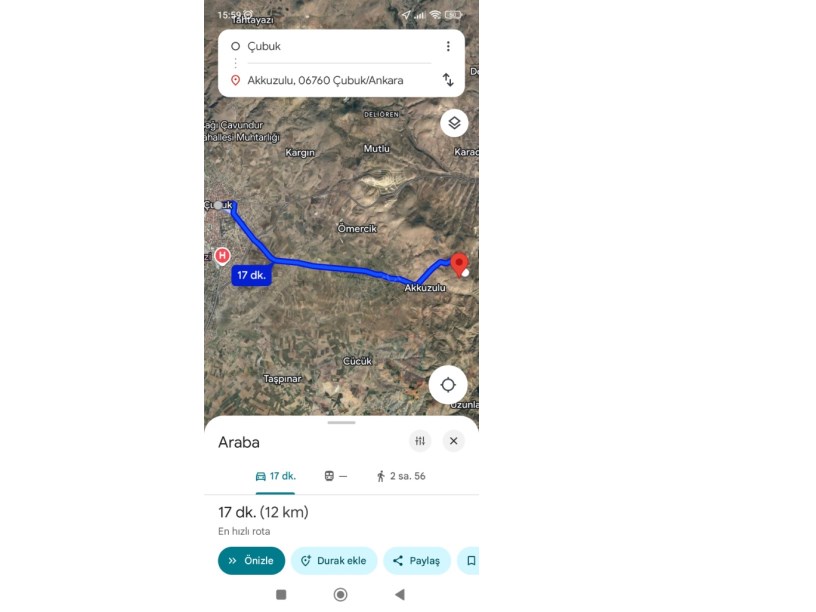Image resolution: width=816 pixels, height=612 pixels.
Task: Select the transit travel mode tab
Action: tap(335, 476)
